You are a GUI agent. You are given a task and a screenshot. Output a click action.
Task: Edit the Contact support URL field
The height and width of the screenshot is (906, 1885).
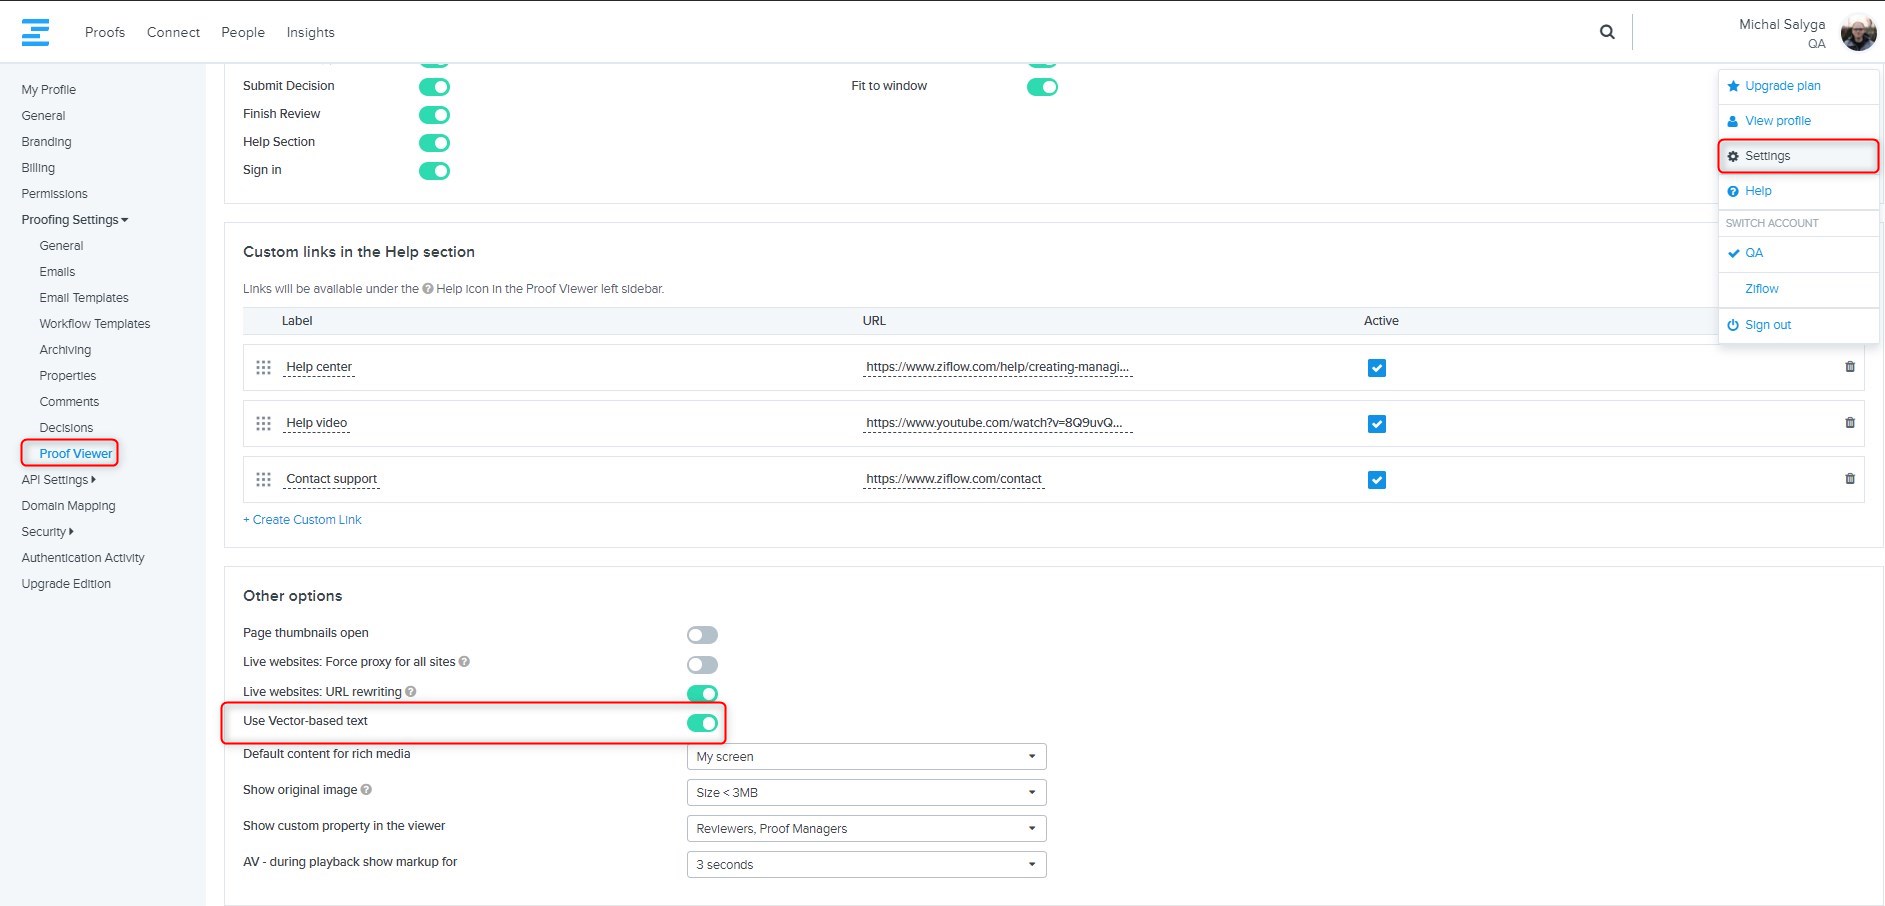coord(953,479)
